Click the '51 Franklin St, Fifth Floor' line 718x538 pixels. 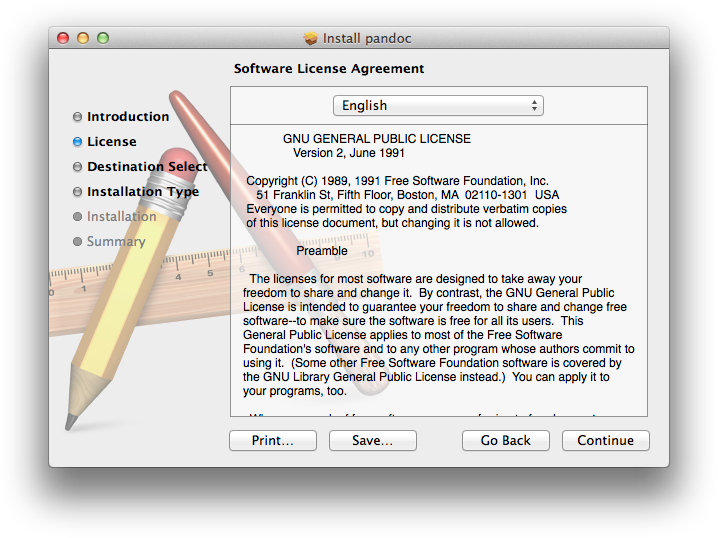tap(408, 195)
